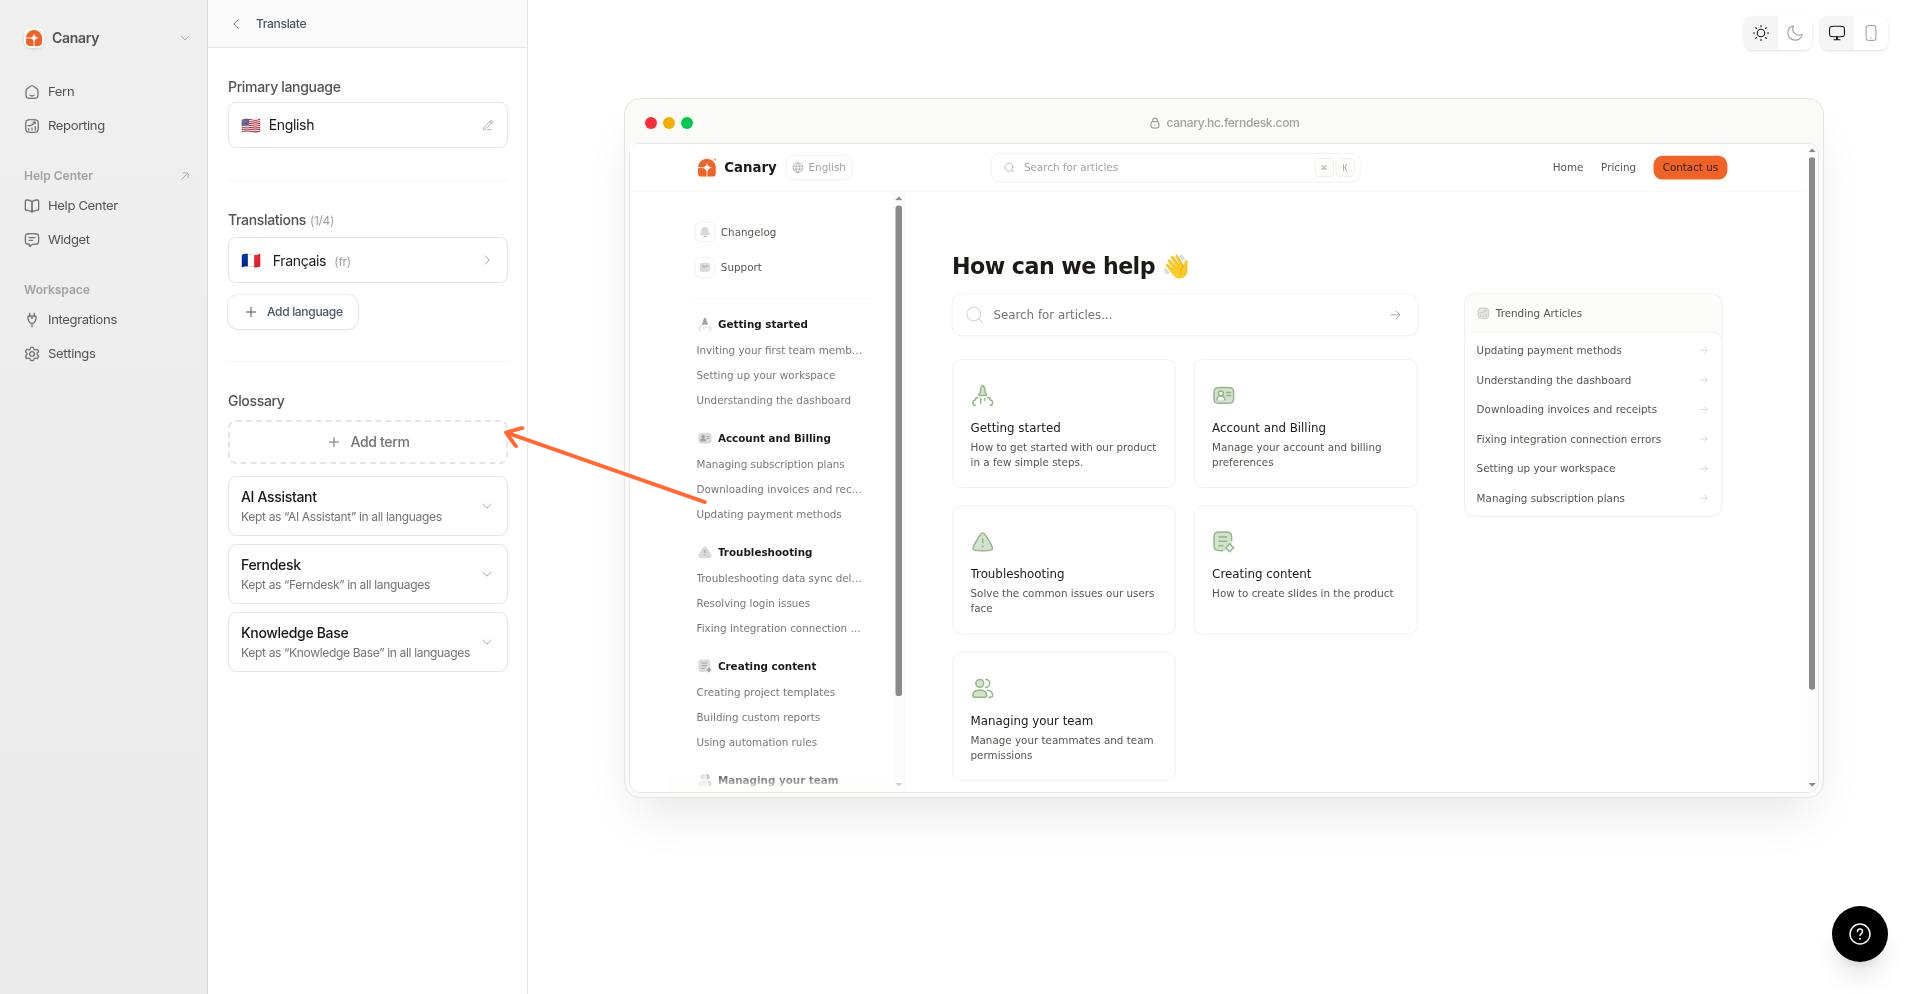This screenshot has width=1920, height=994.
Task: Open Creating project templates article
Action: pyautogui.click(x=765, y=692)
